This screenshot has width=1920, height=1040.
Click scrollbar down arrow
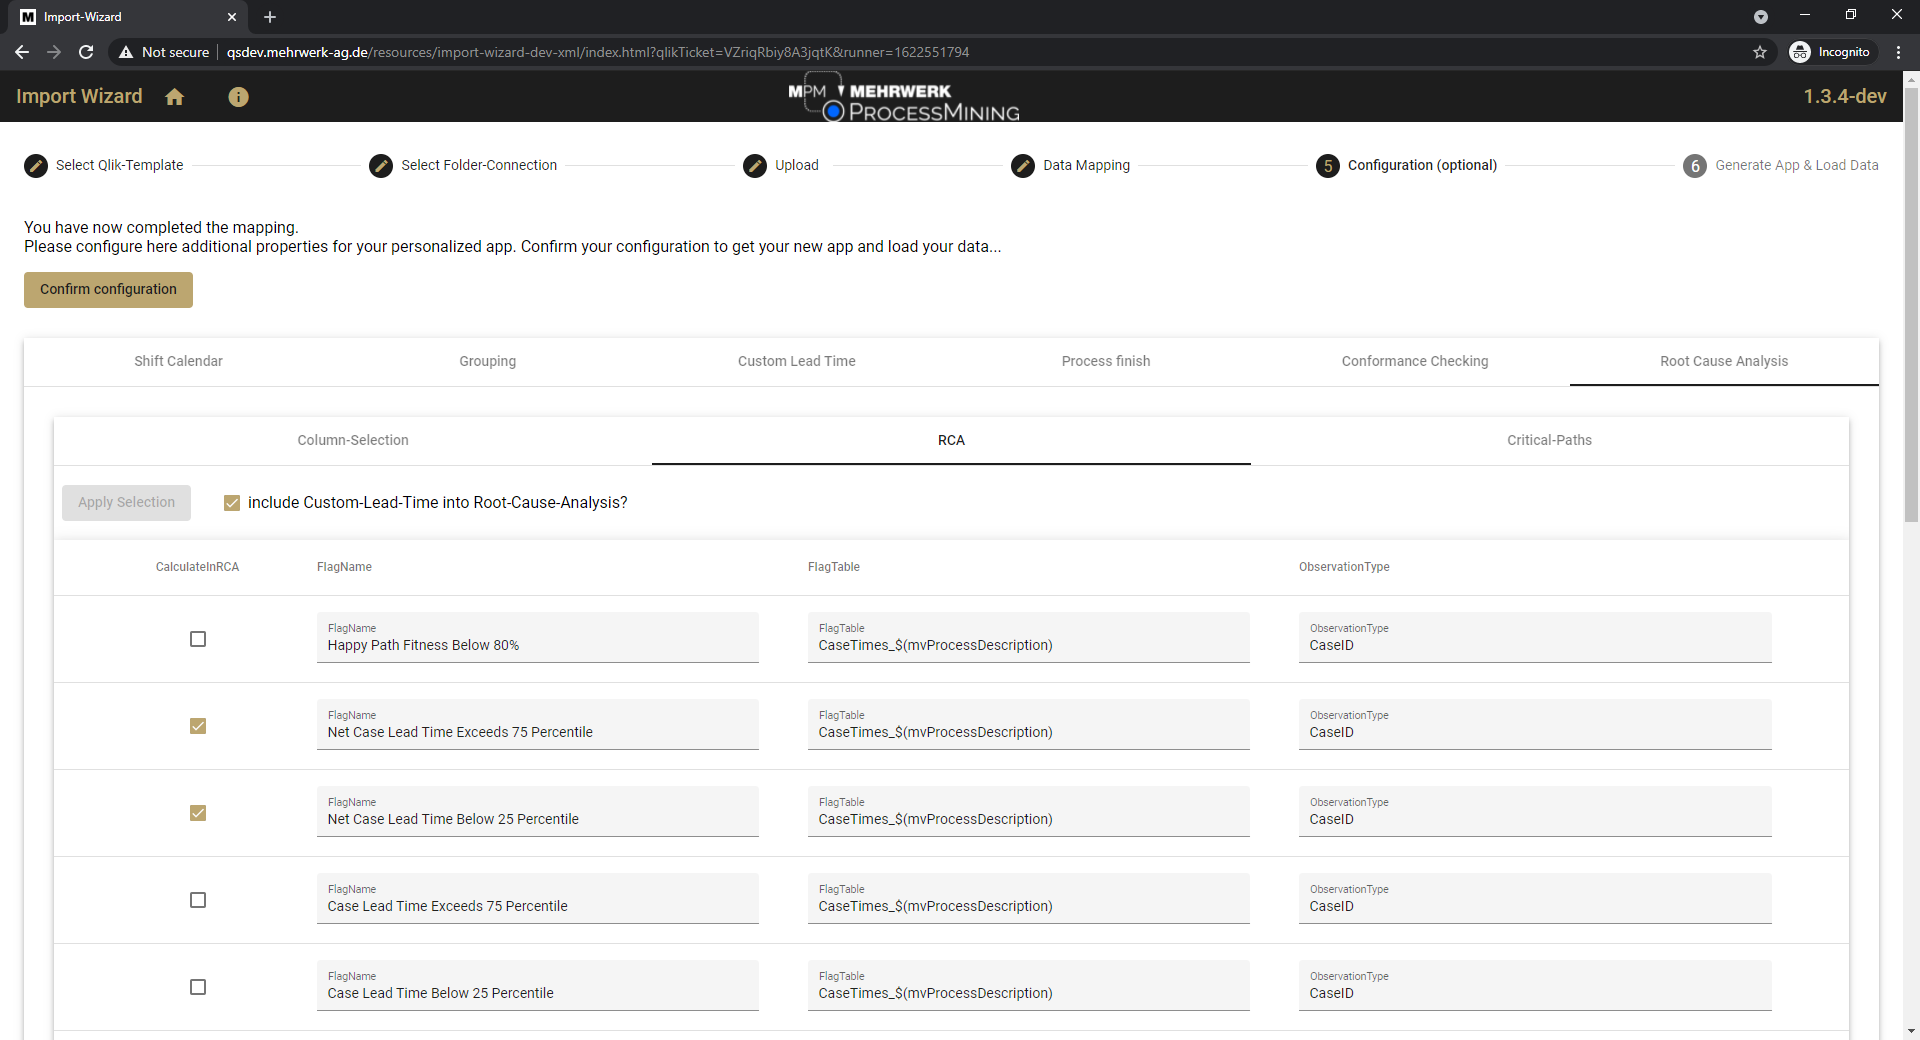(1911, 1031)
